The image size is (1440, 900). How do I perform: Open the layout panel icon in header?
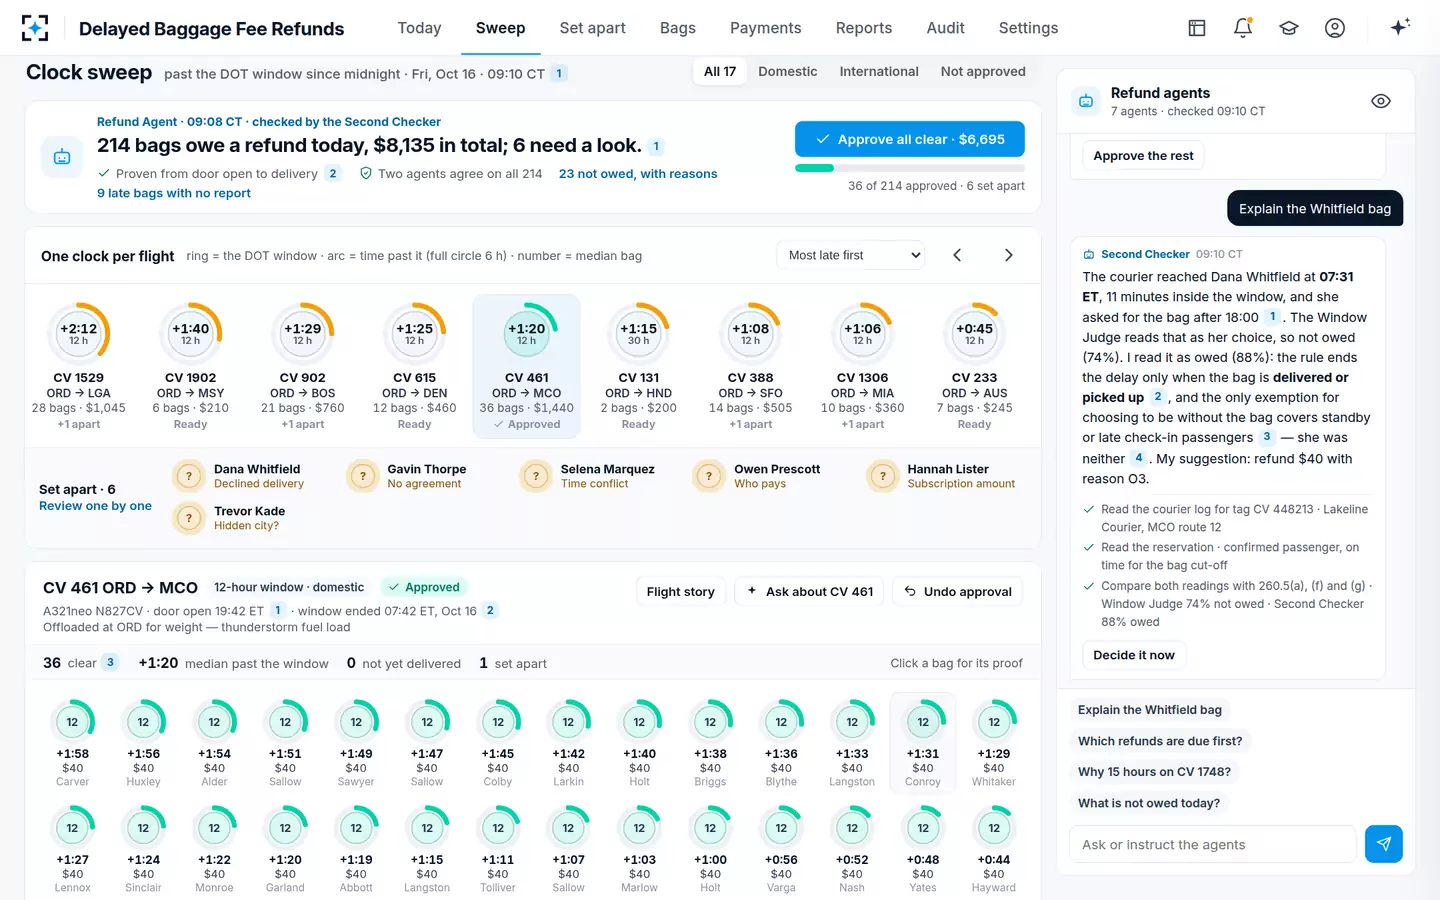(1197, 28)
